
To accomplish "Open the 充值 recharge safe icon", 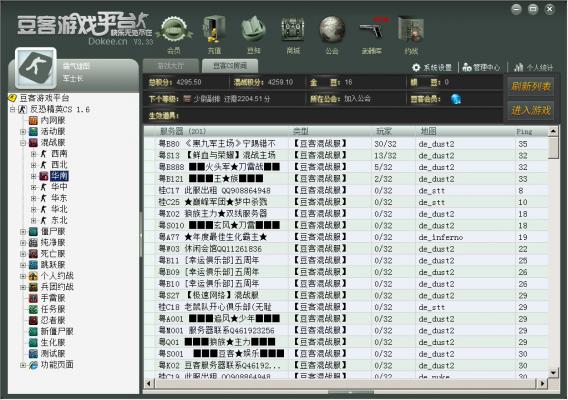I will pos(214,30).
